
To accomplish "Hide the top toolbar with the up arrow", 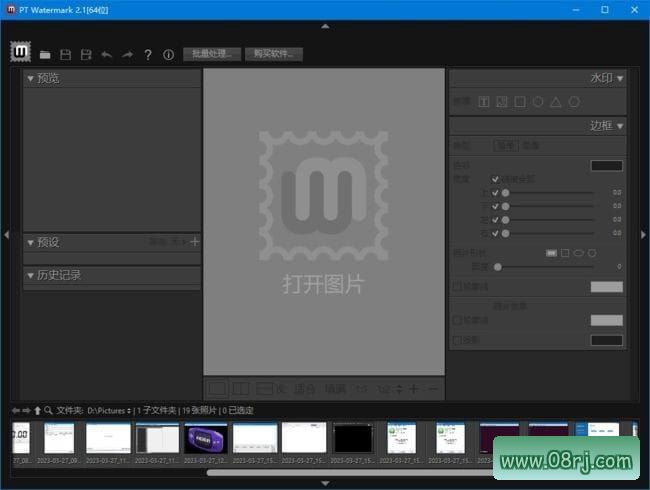I will click(325, 27).
